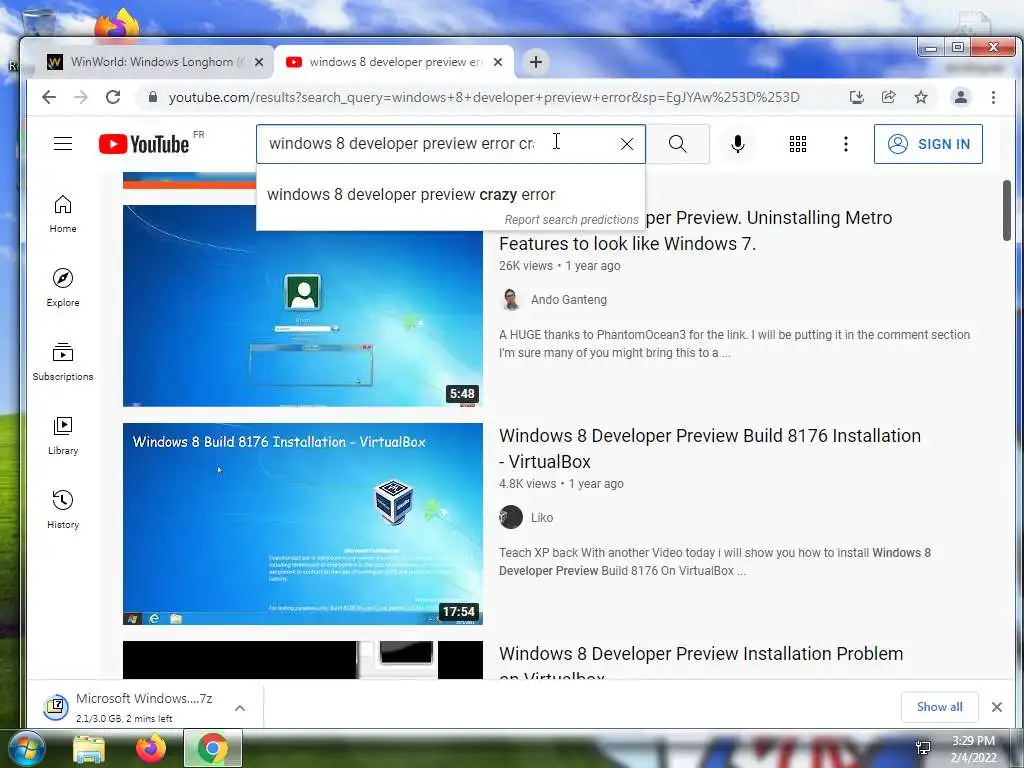This screenshot has height=768, width=1024.
Task: Select the YouTube windows 8 developer preview tab
Action: 394,62
